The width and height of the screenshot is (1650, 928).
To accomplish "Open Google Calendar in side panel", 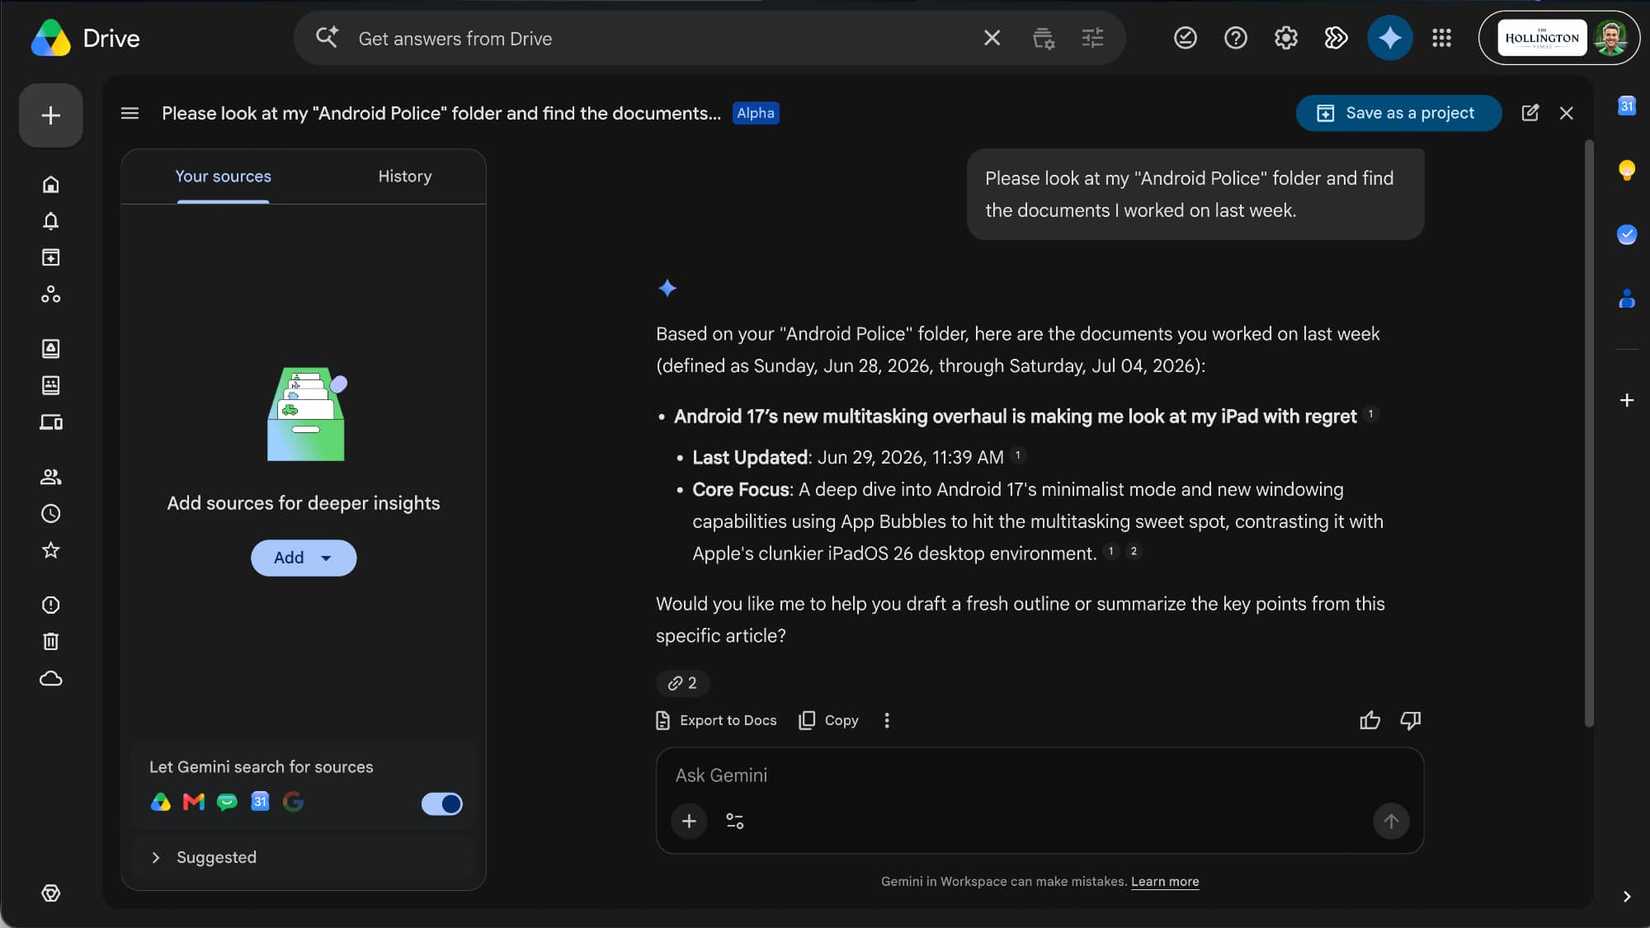I will pyautogui.click(x=1627, y=105).
